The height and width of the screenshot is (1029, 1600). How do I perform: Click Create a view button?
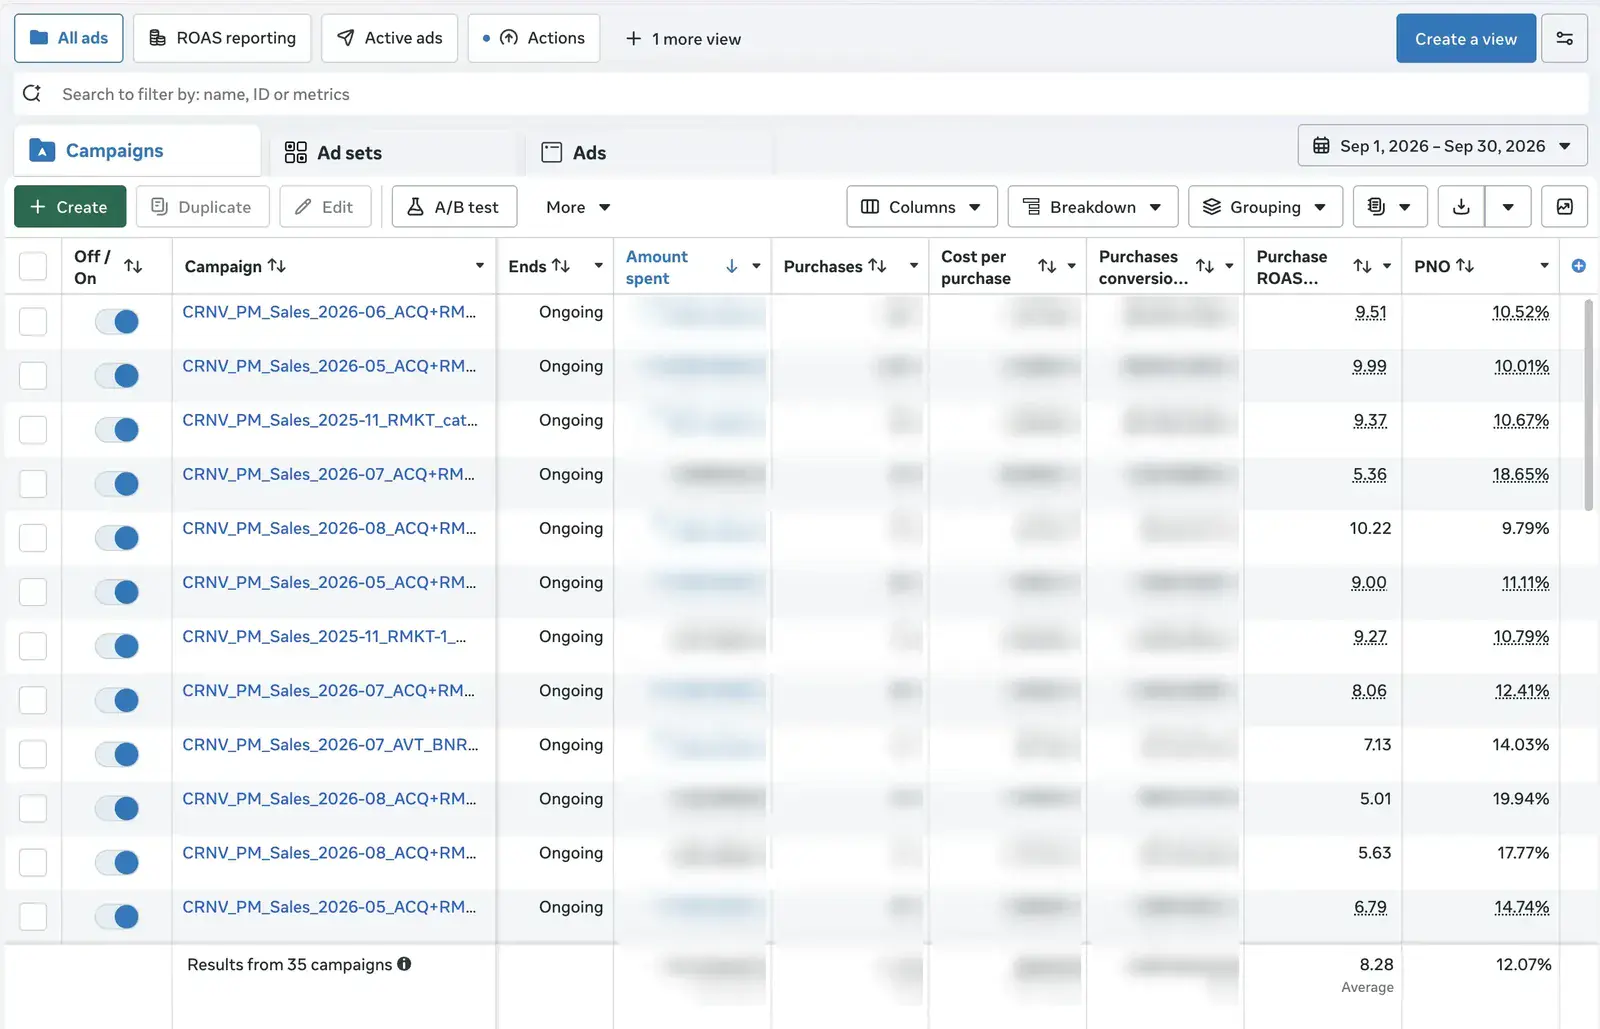tap(1465, 39)
